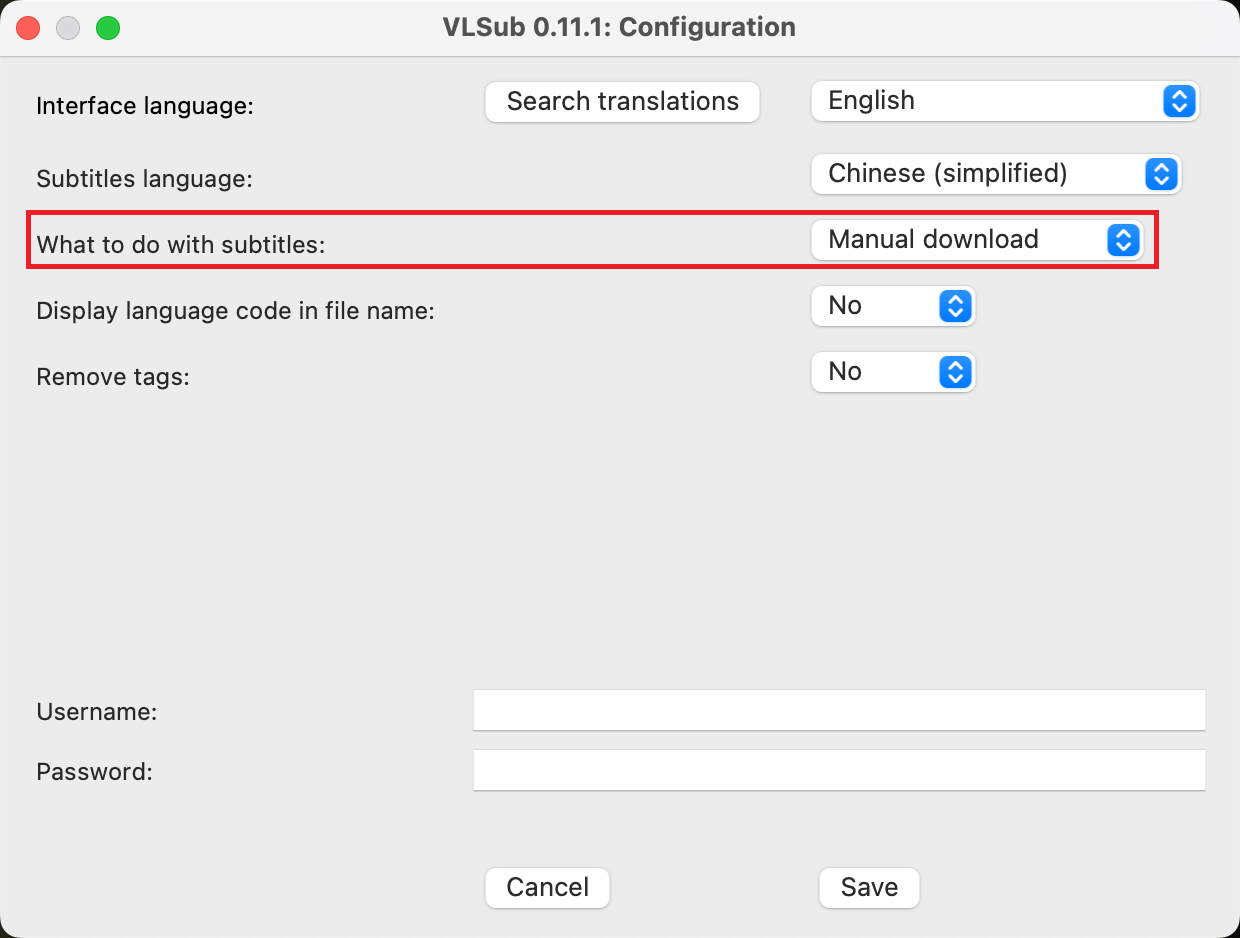1240x938 pixels.
Task: Zoom the window with the green button
Action: [108, 28]
